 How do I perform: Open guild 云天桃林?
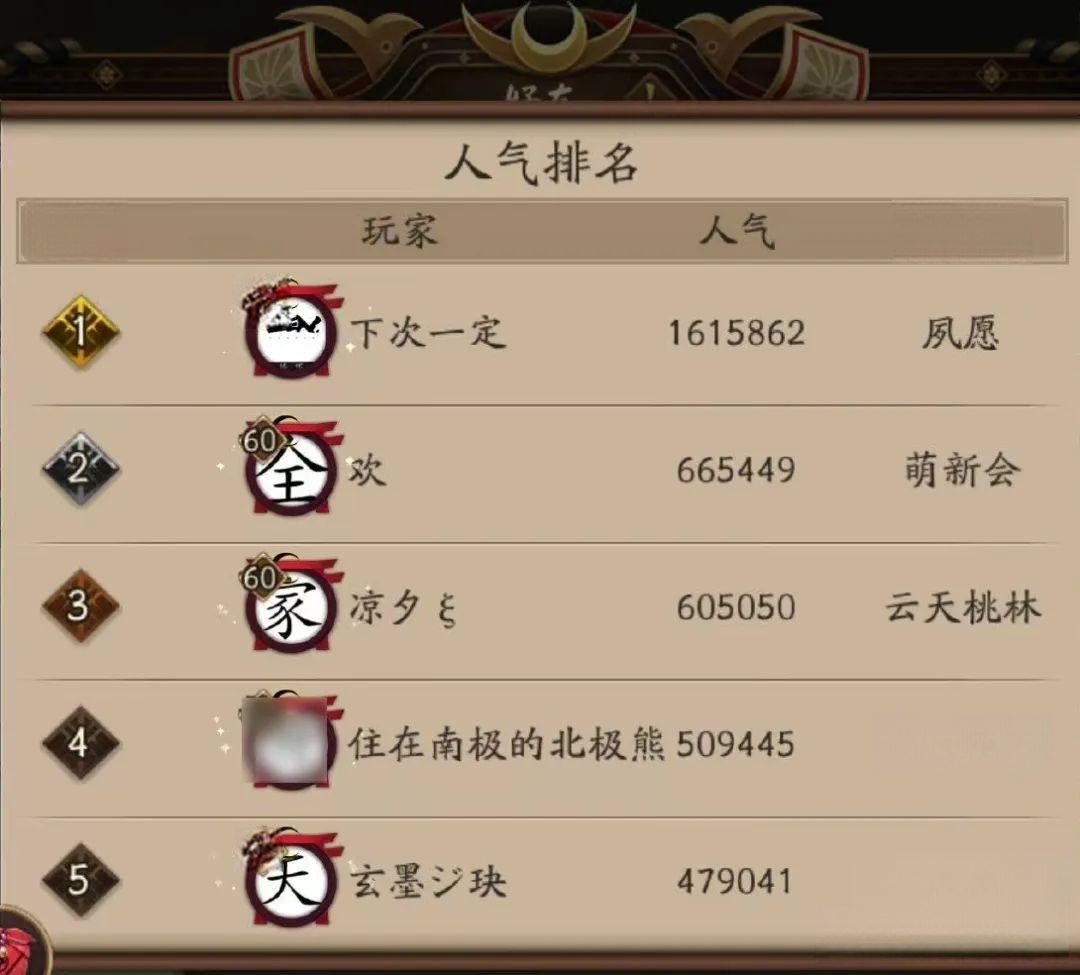[963, 607]
